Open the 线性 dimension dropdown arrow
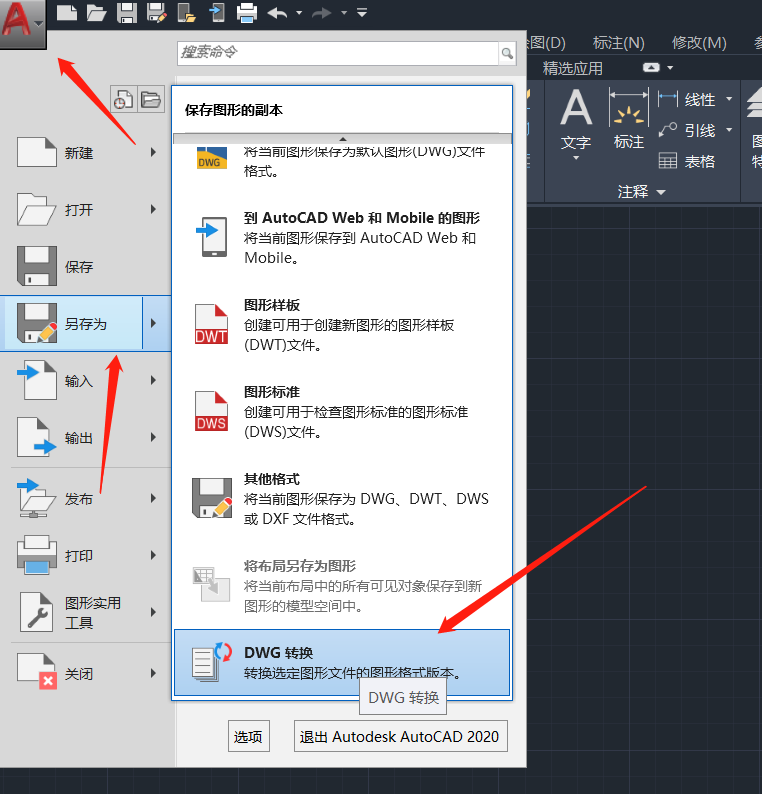Screen dimensions: 762x794 [x=729, y=99]
